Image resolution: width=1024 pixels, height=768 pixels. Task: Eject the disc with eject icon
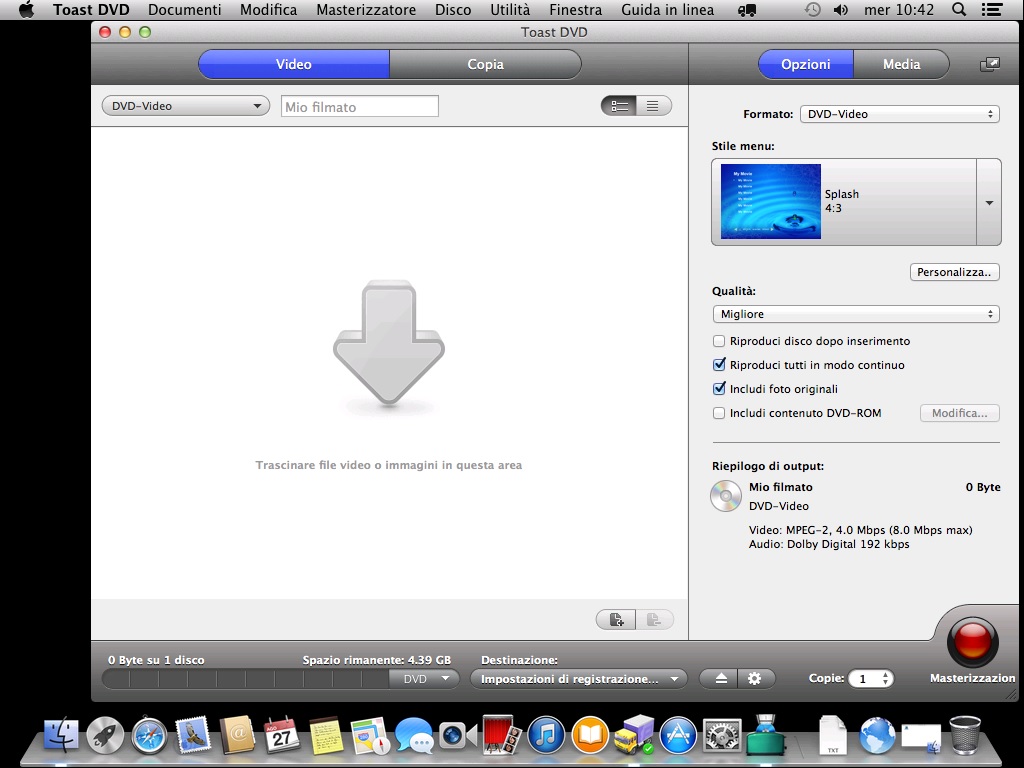[x=720, y=679]
